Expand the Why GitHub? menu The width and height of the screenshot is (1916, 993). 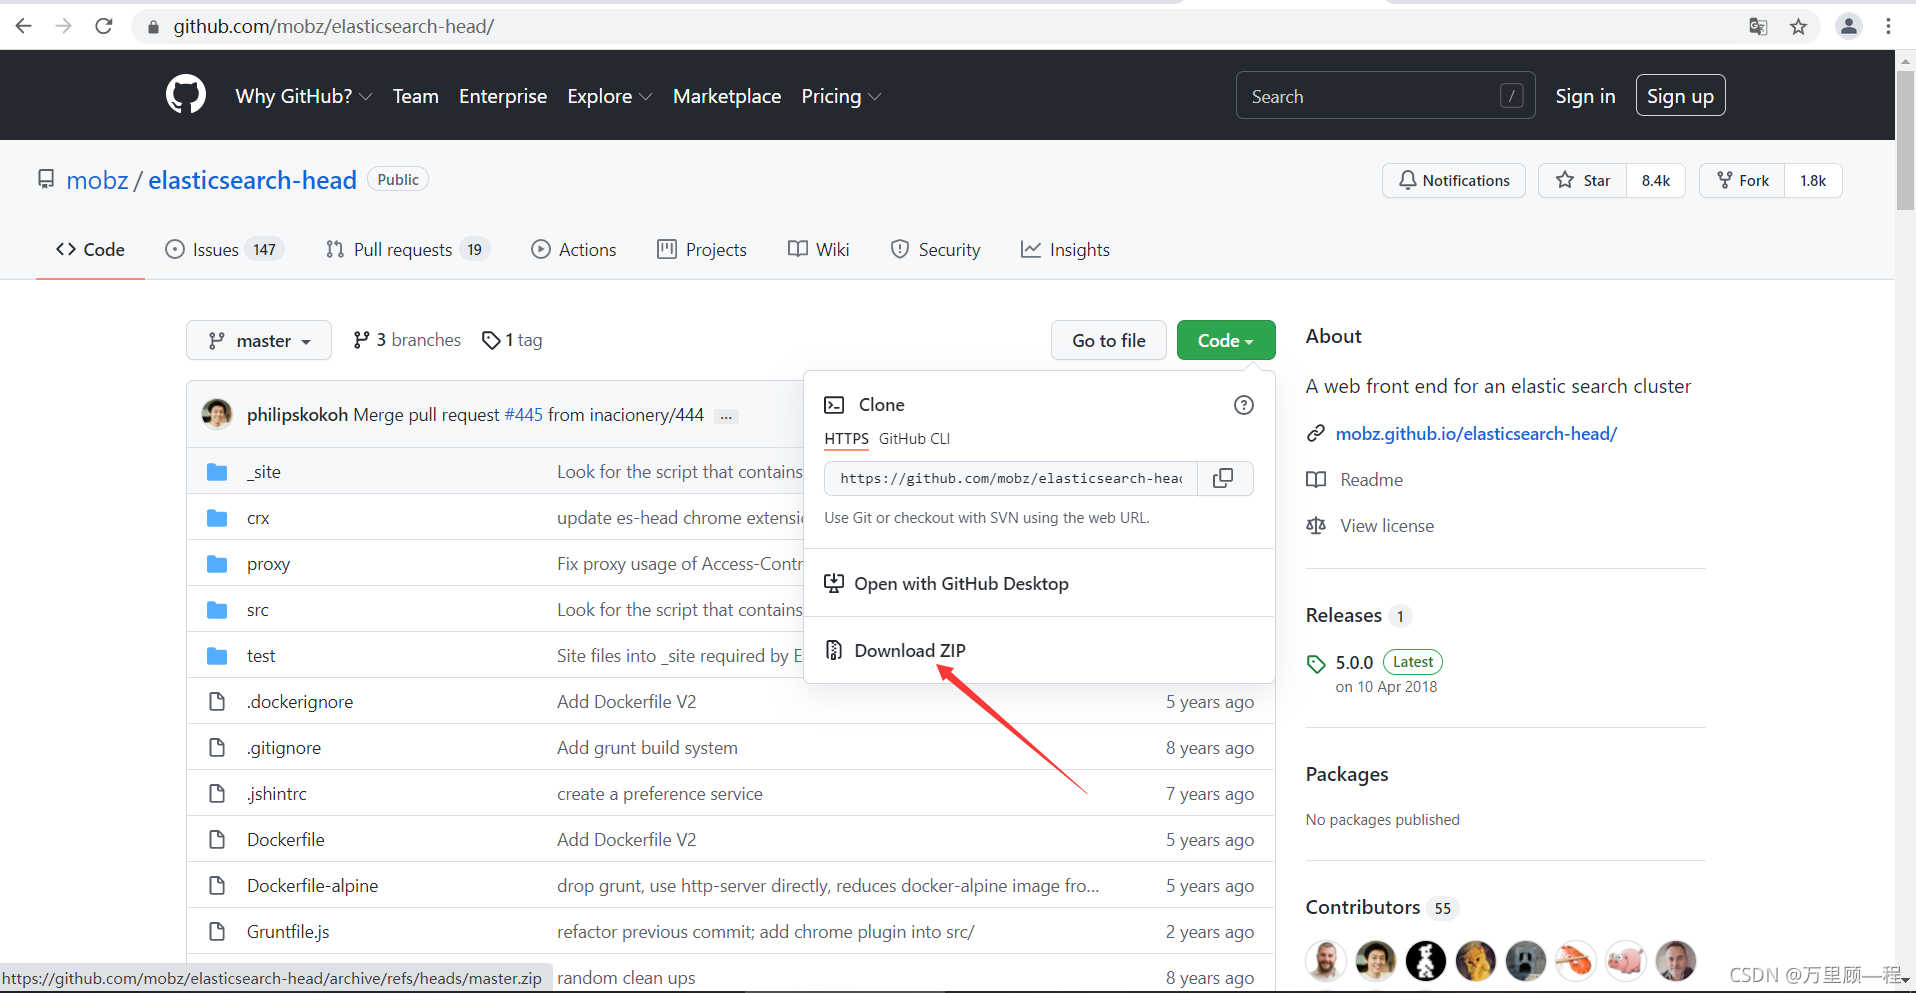point(304,96)
